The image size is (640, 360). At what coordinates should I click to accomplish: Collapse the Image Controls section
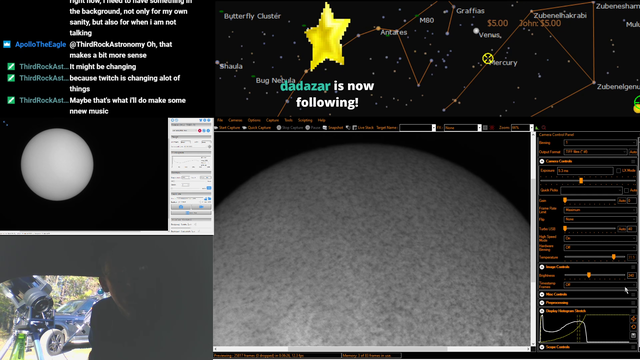coord(542,267)
